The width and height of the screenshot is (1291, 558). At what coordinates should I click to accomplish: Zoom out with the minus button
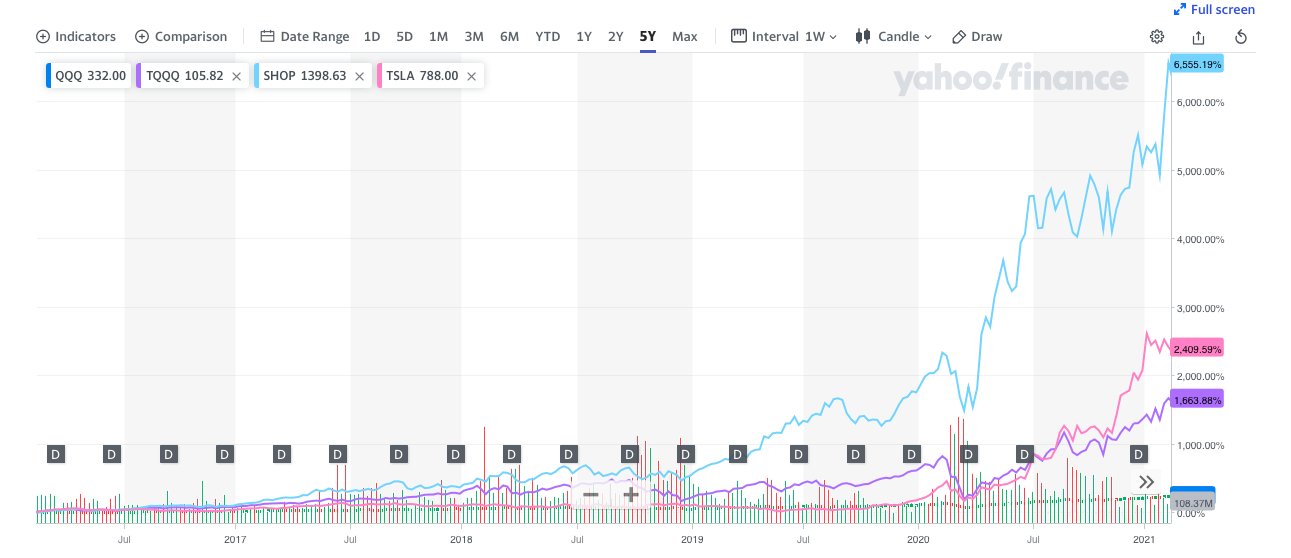[x=591, y=494]
